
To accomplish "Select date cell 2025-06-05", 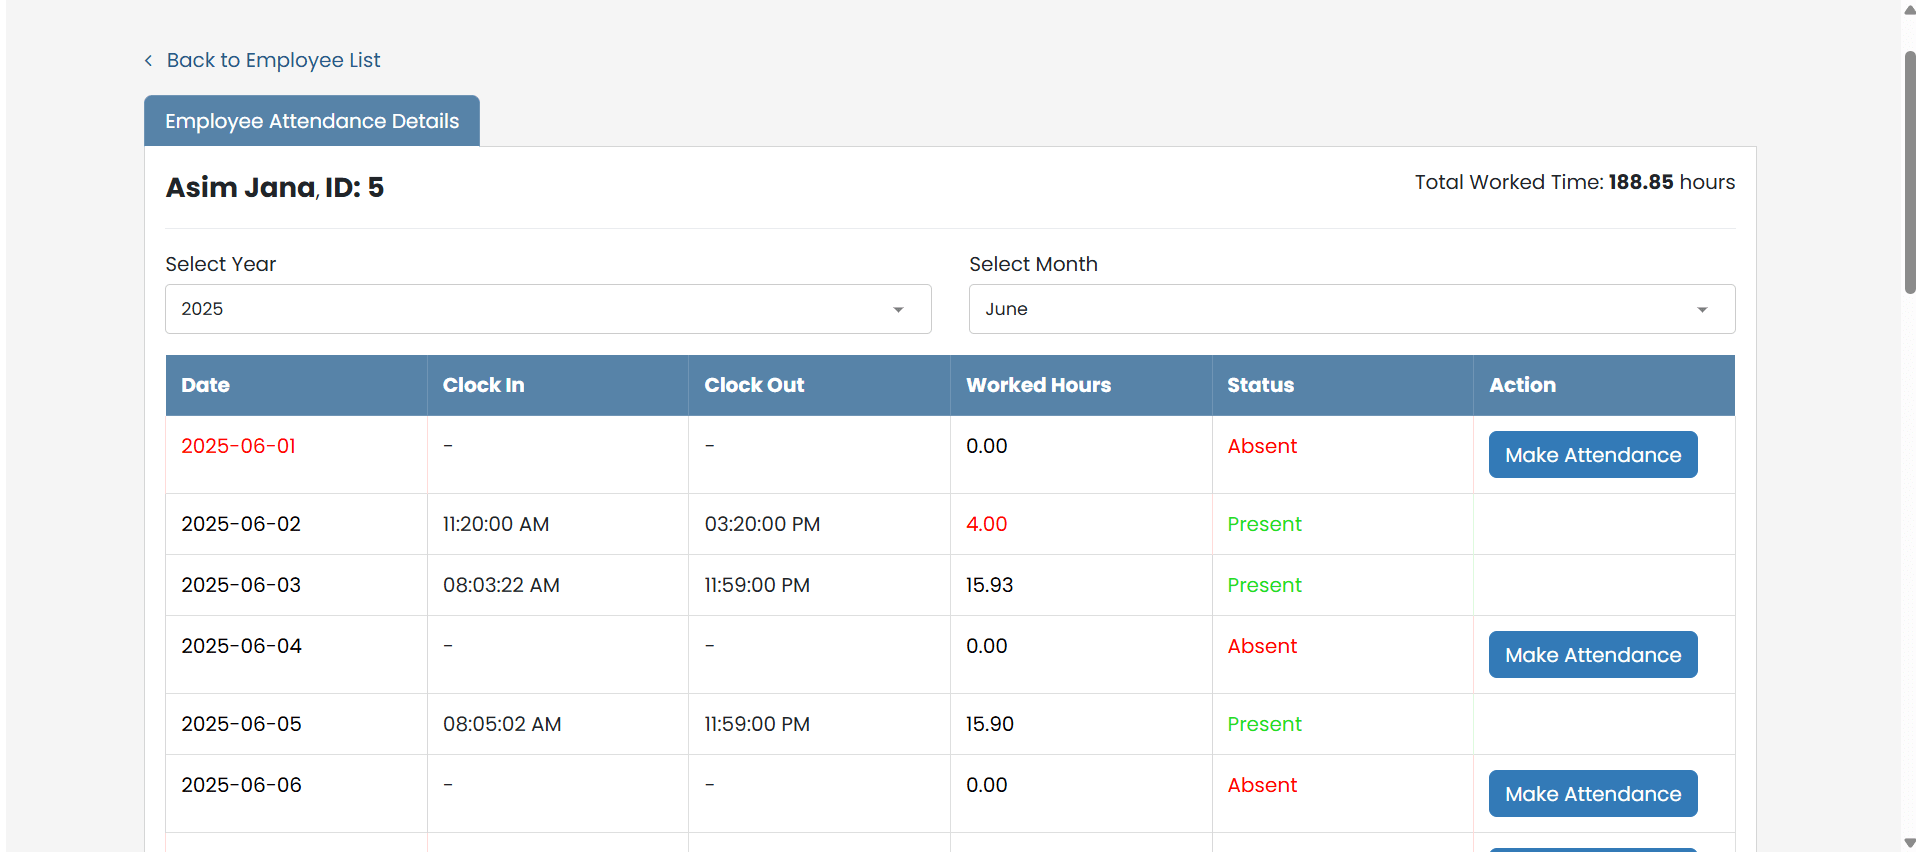I will [x=241, y=724].
